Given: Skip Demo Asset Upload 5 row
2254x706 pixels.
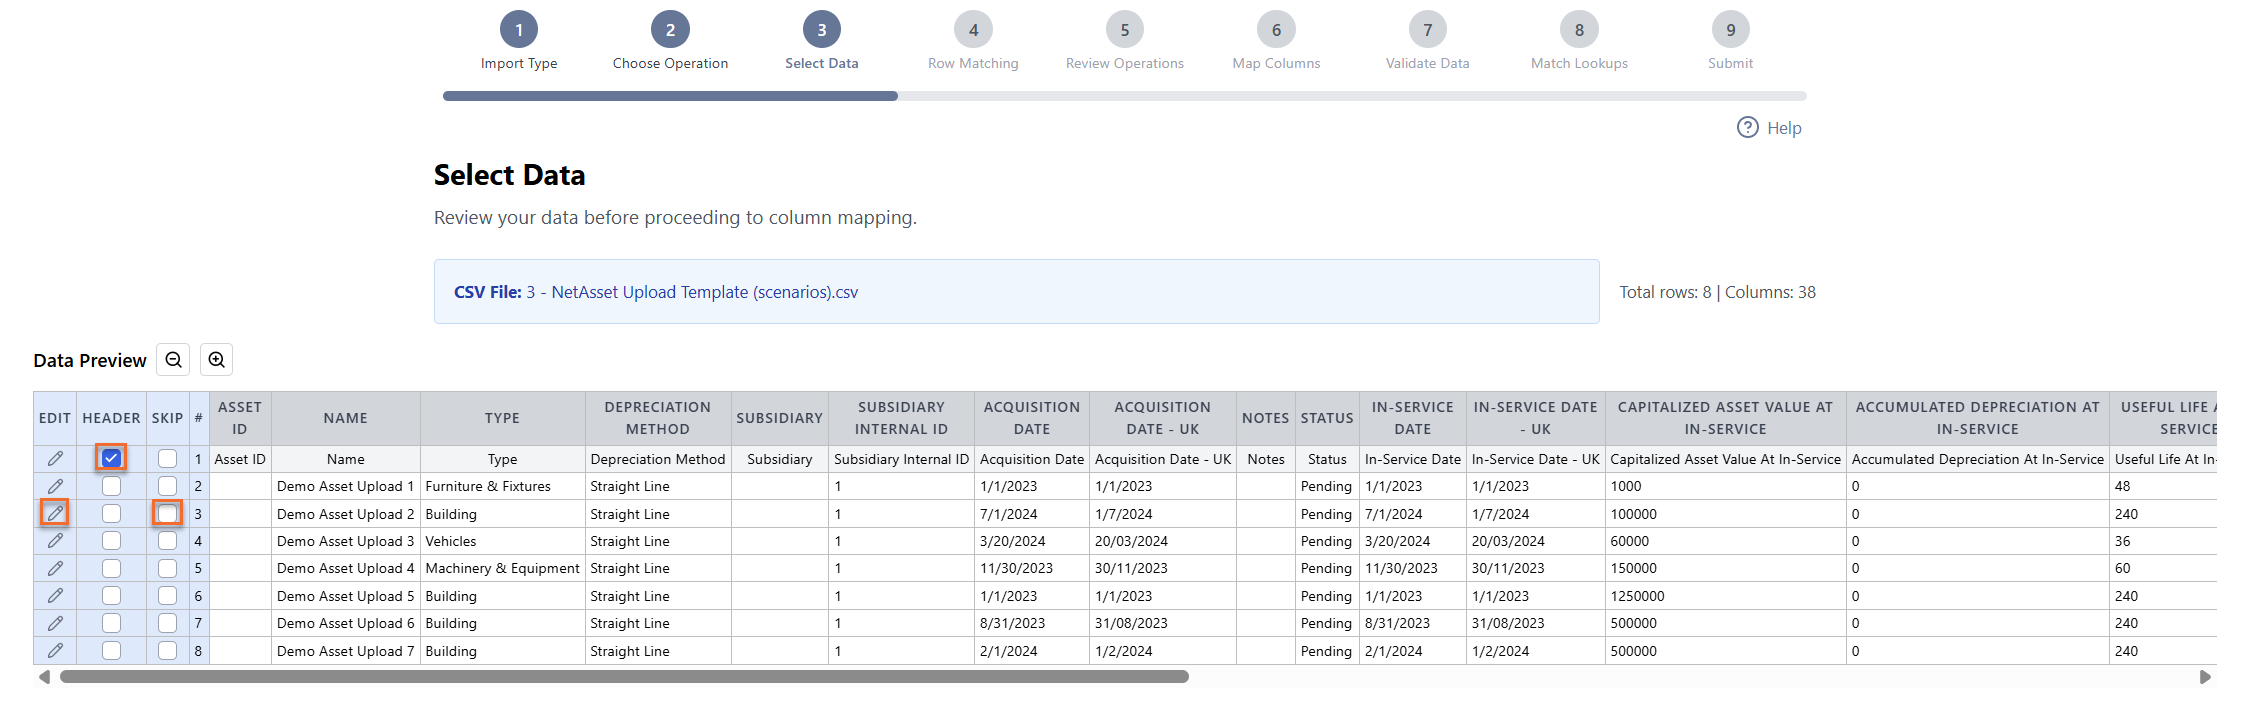Looking at the screenshot, I should (167, 596).
